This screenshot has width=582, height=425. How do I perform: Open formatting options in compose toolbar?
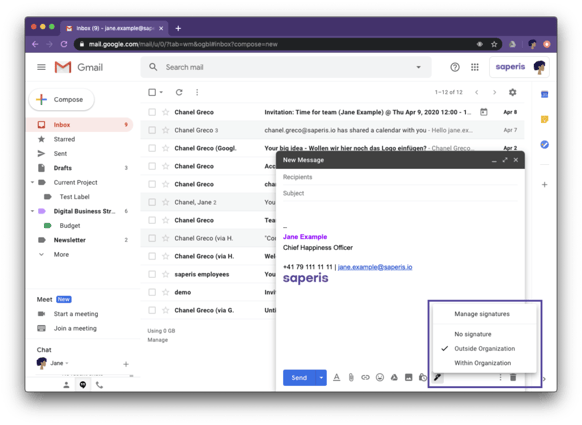click(x=336, y=377)
